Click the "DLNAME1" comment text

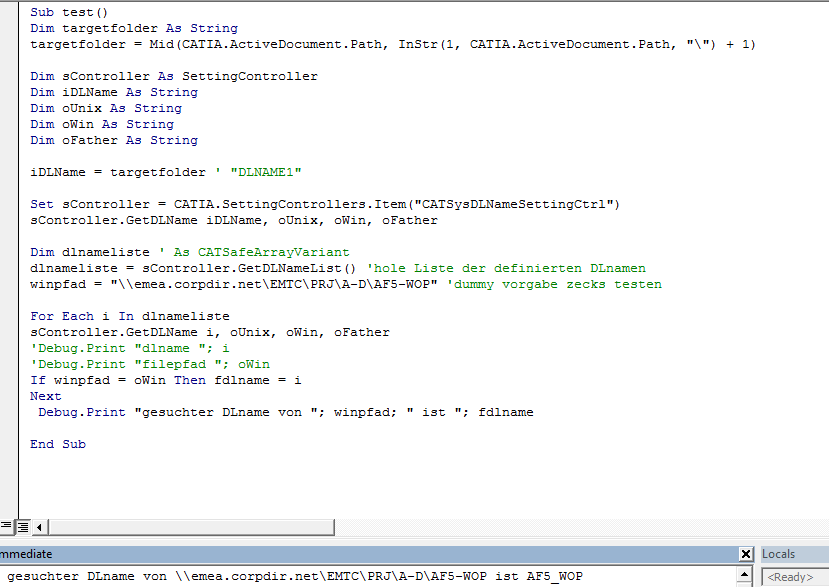[x=266, y=172]
